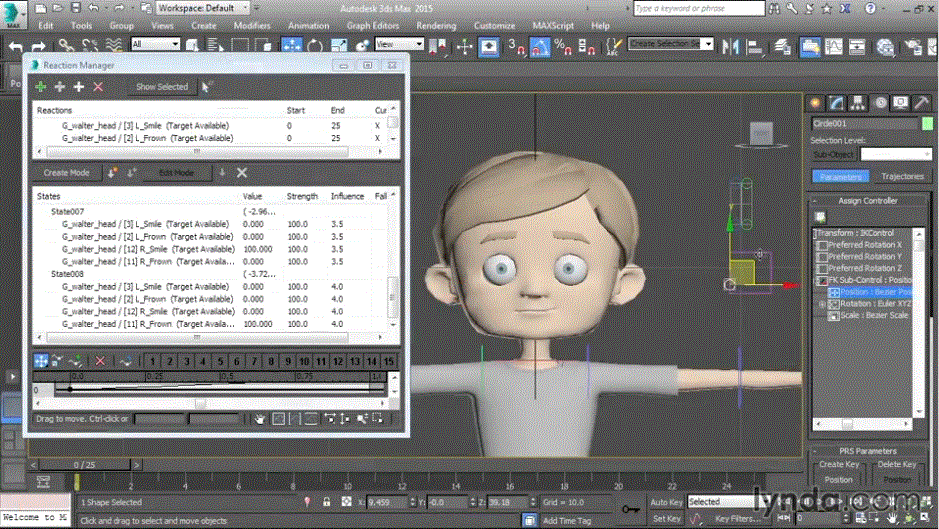Click red Delete Selected X in Reaction Manager top toolbar
The height and width of the screenshot is (529, 939).
tap(98, 87)
